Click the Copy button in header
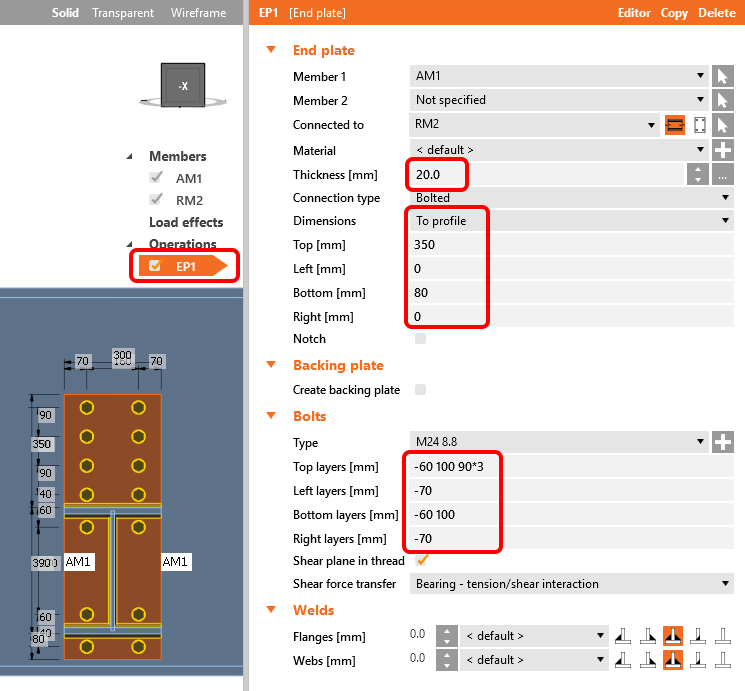Viewport: 745px width, 691px height. click(674, 13)
